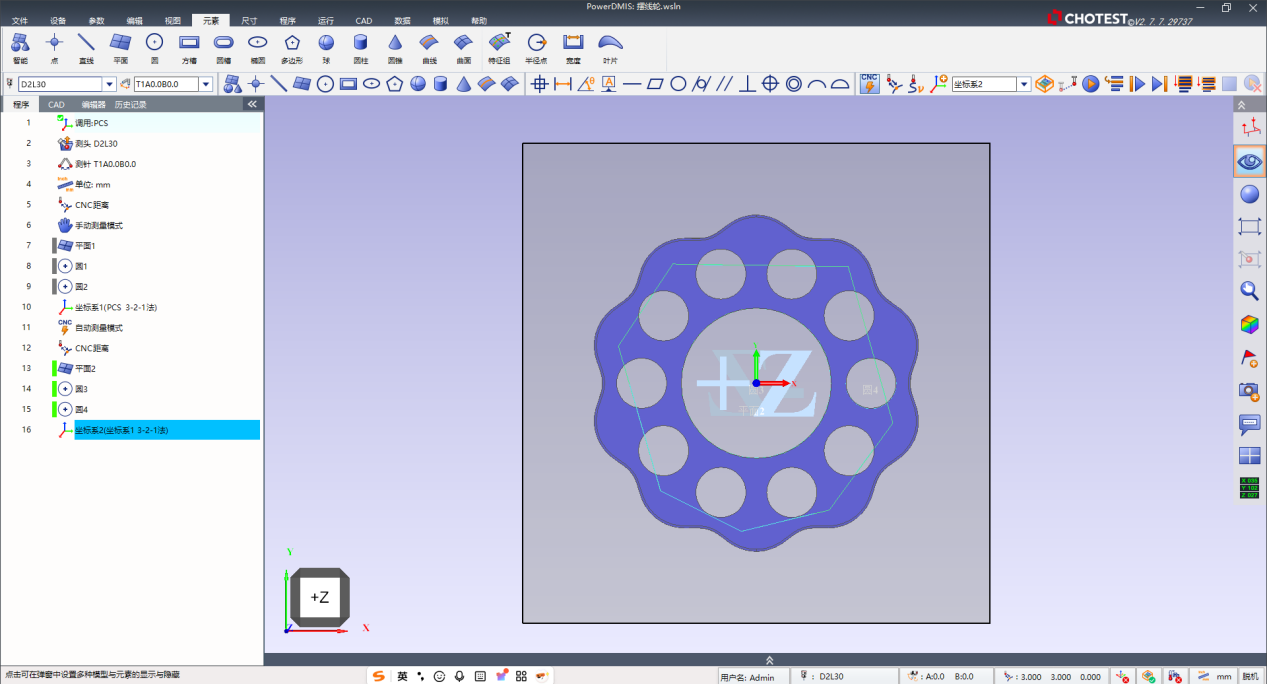
Task: Toggle the eye visibility icon in right sidebar
Action: coord(1249,161)
